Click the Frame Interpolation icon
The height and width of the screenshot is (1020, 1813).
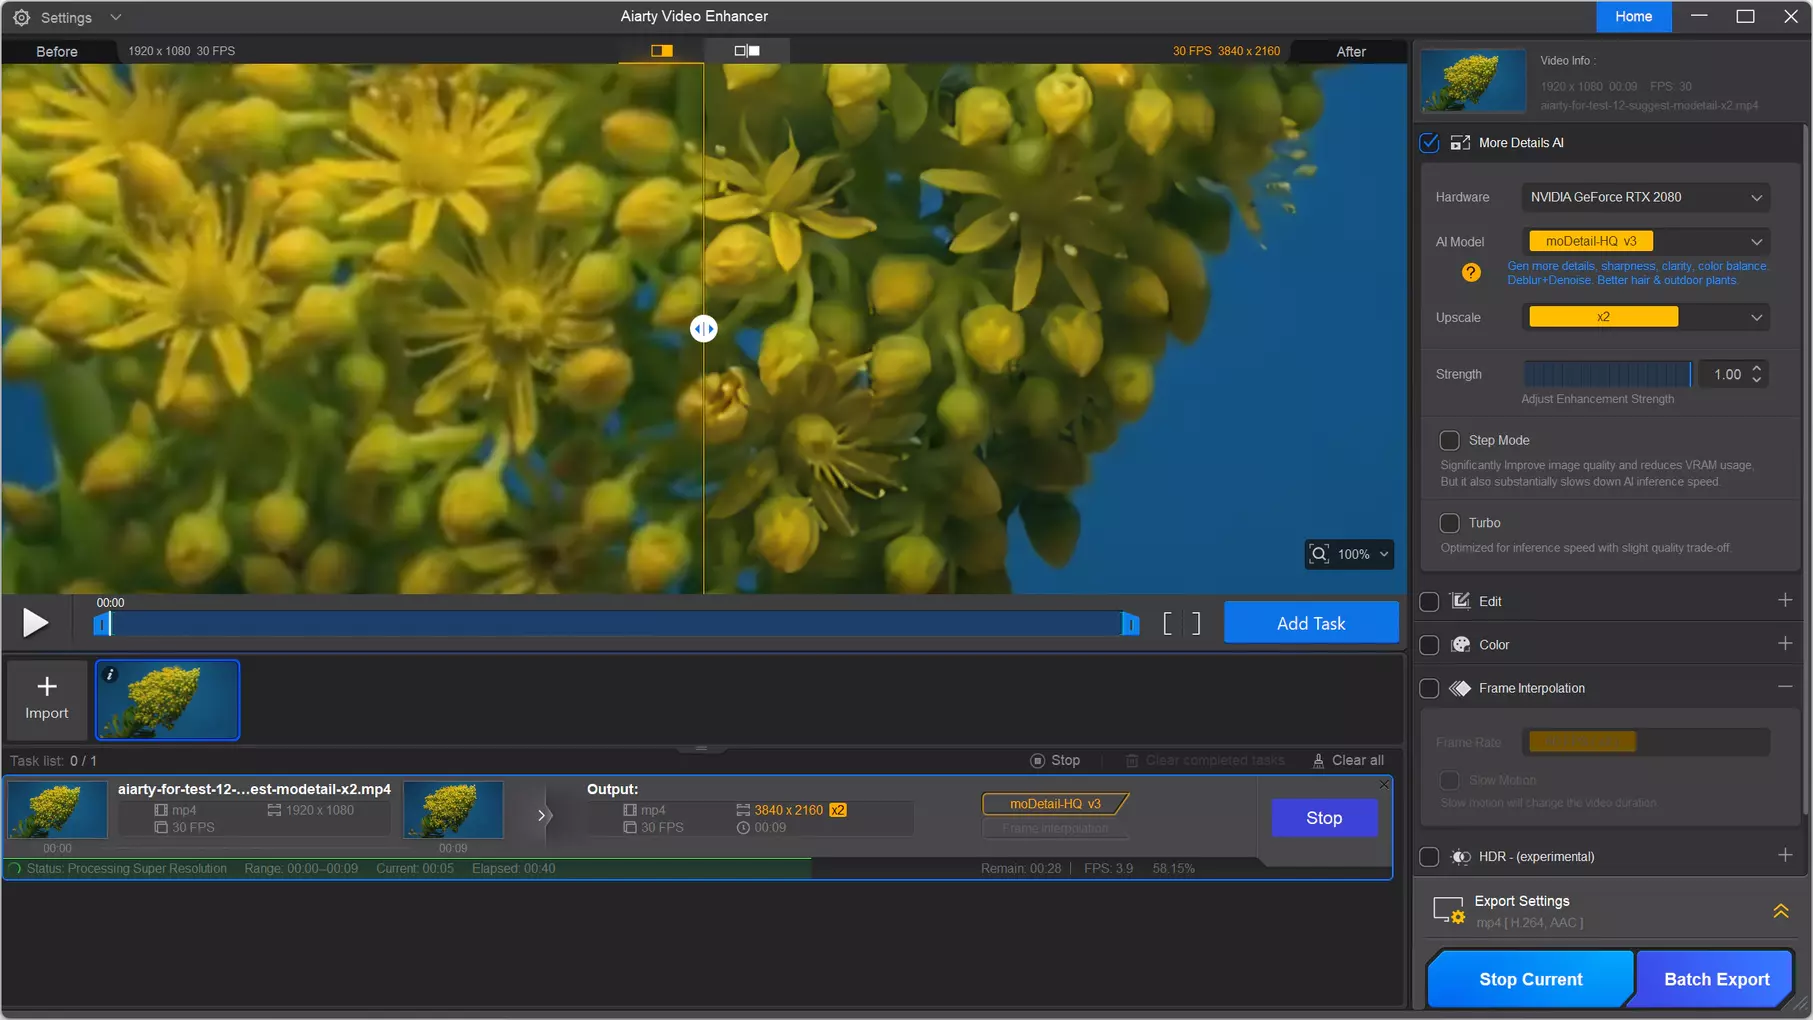pos(1460,688)
